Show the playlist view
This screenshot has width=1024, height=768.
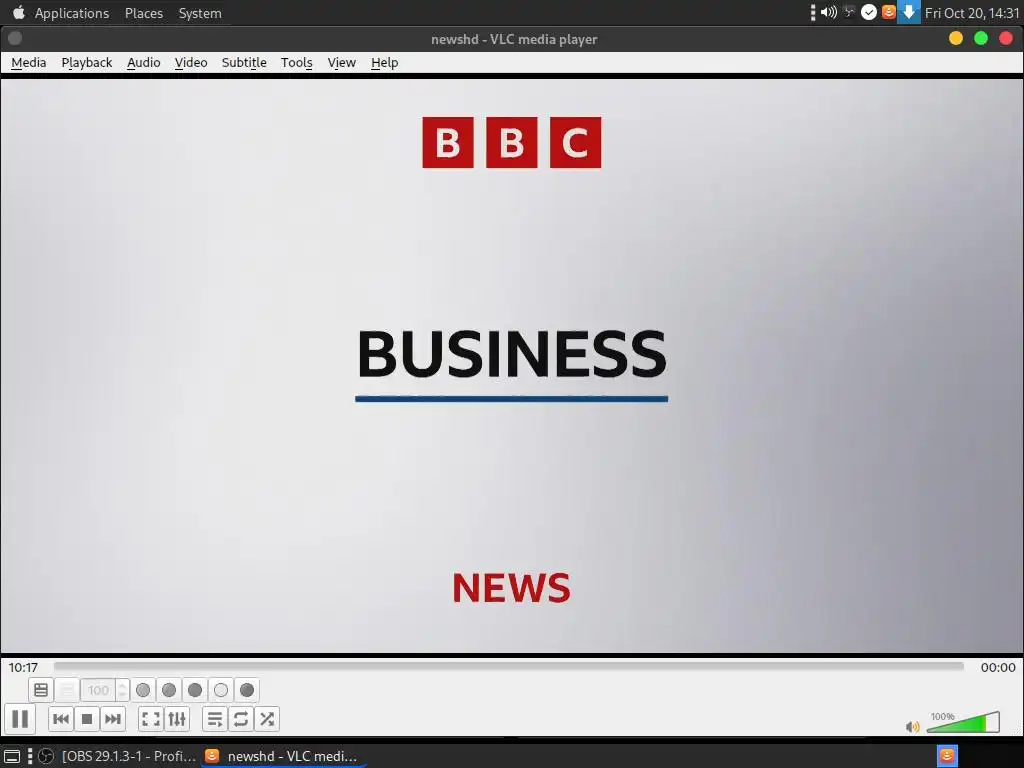(x=215, y=719)
